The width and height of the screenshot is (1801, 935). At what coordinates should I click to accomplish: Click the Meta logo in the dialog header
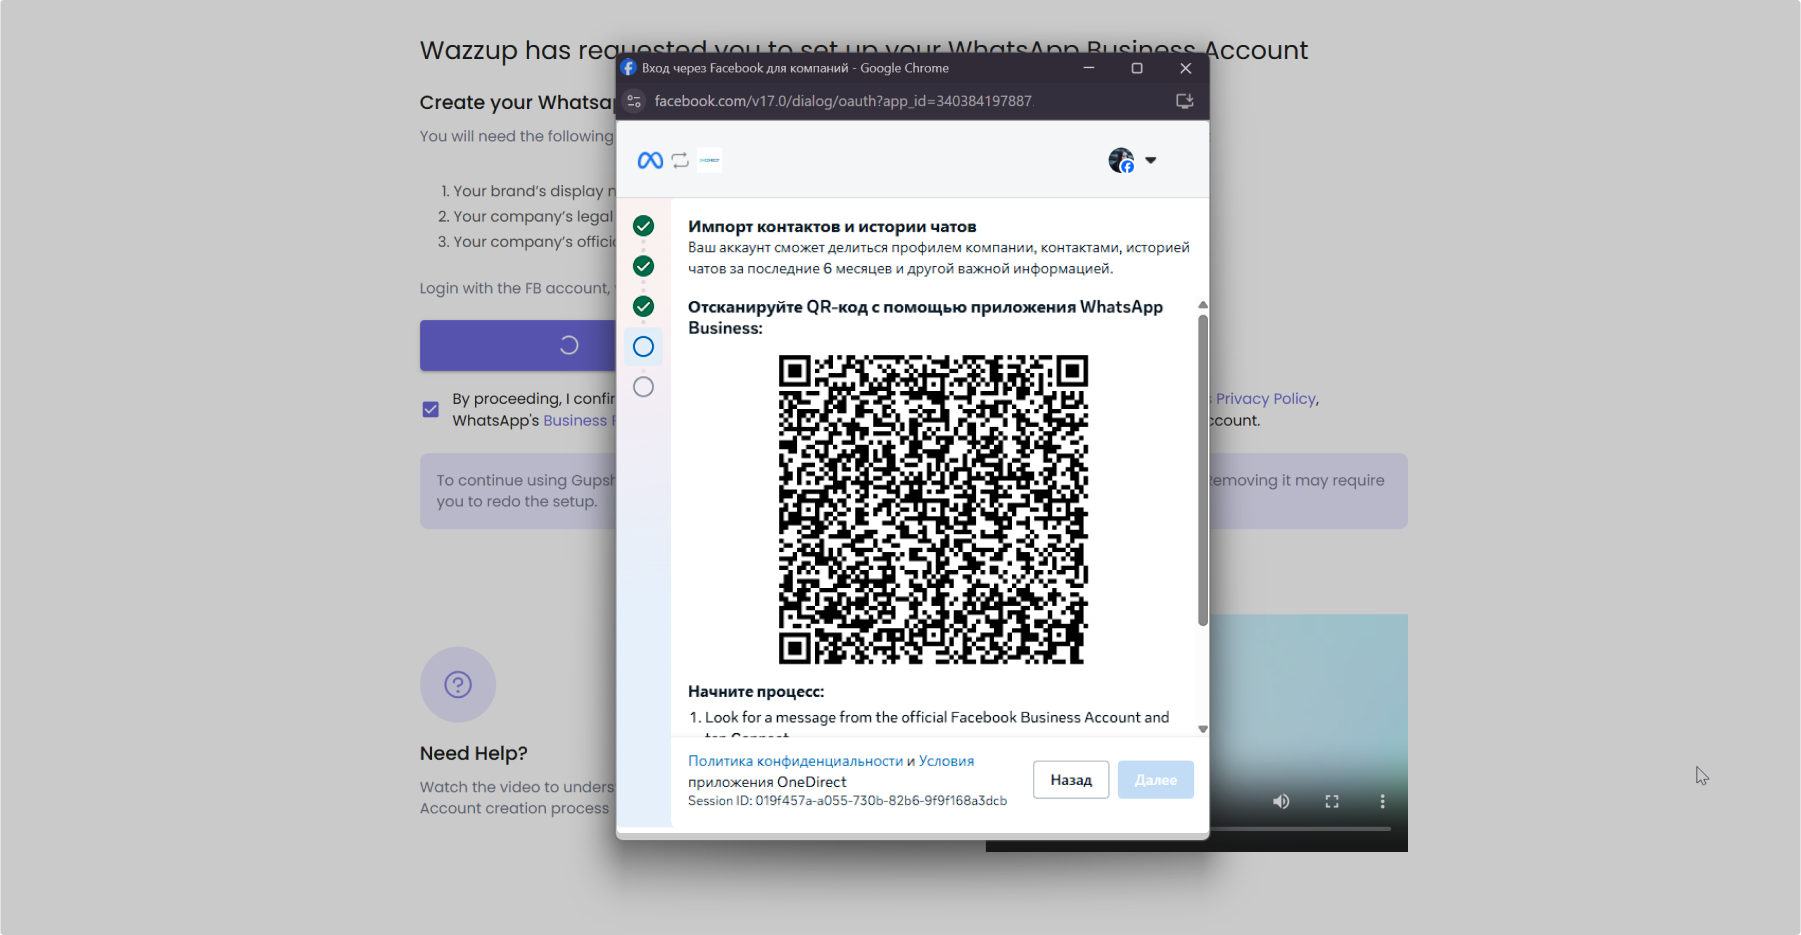tap(650, 160)
